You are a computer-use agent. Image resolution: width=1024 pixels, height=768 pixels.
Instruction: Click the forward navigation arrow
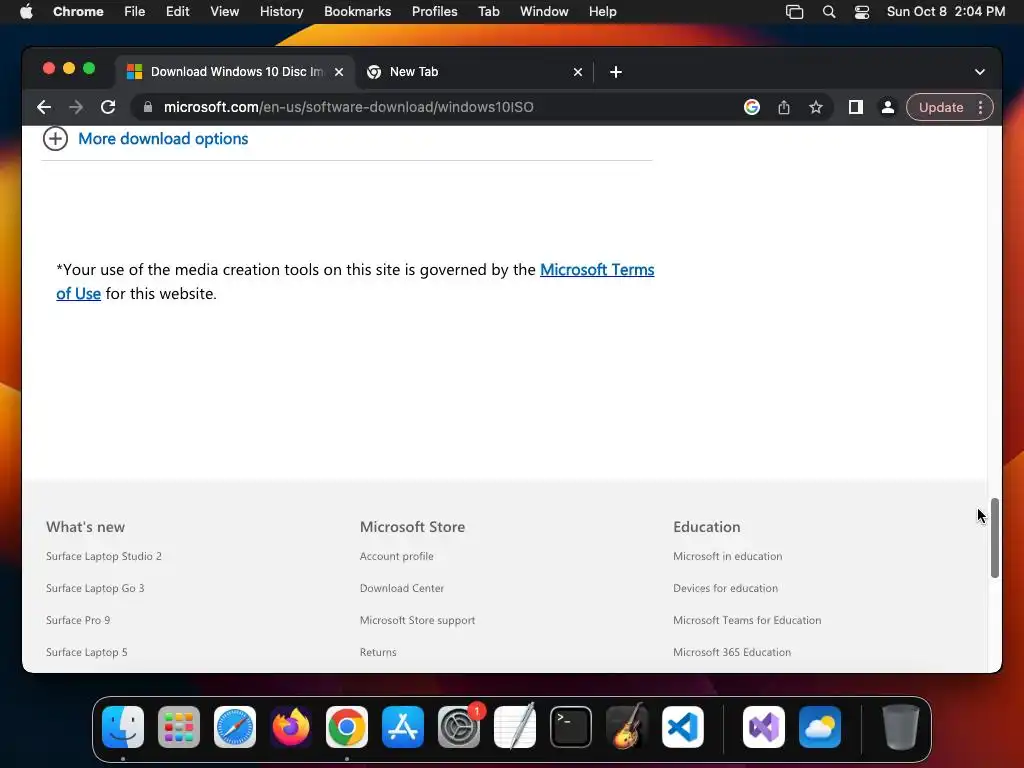pyautogui.click(x=76, y=107)
